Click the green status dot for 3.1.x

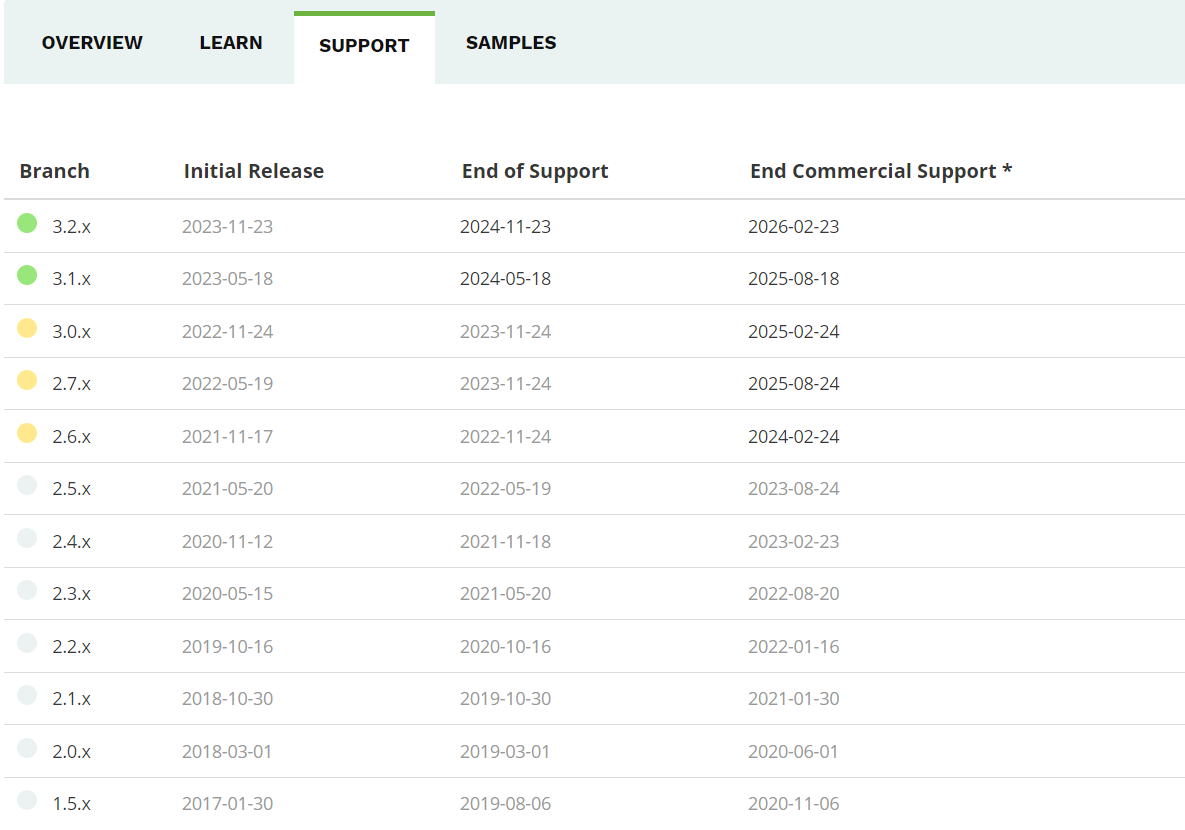[x=27, y=275]
